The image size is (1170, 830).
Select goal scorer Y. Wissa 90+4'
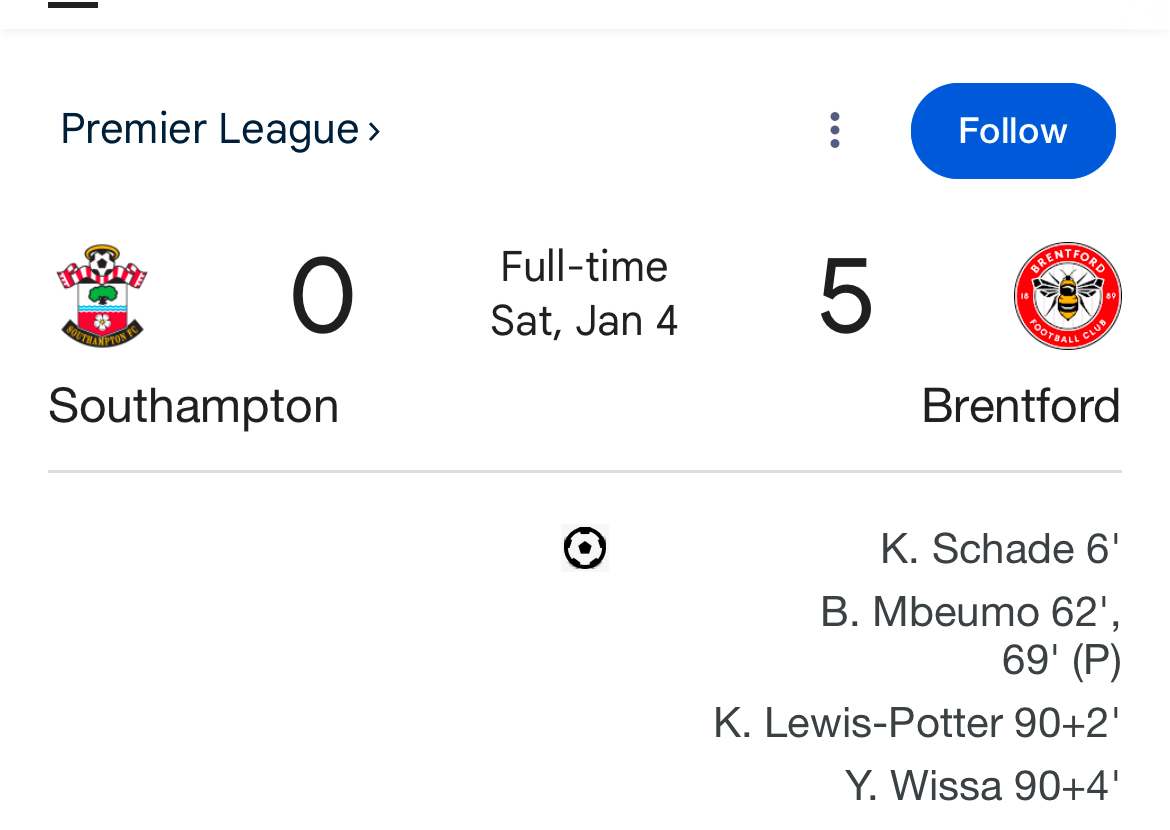click(x=981, y=786)
